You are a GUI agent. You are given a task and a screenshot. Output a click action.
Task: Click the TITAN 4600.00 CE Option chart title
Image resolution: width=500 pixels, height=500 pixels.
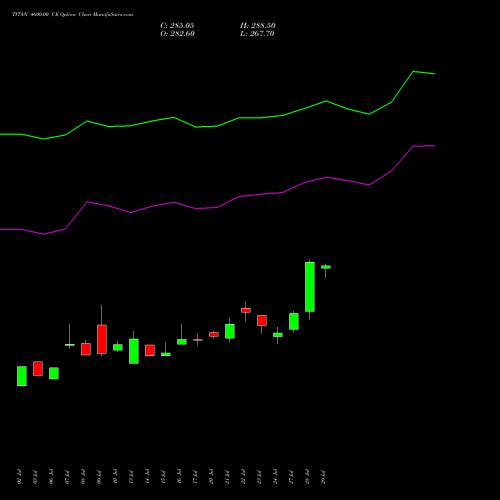(72, 15)
